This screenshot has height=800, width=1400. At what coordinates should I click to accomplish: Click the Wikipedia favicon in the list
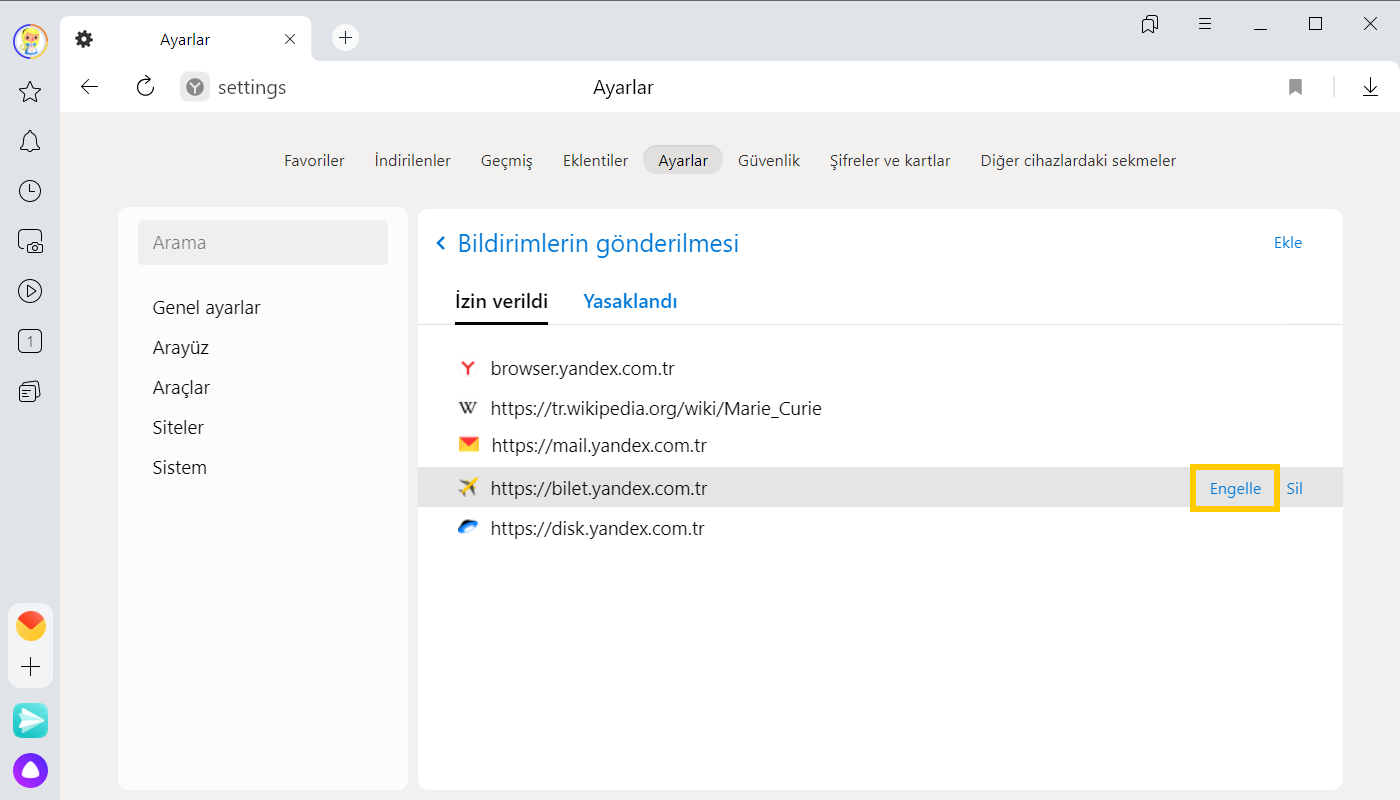[467, 408]
